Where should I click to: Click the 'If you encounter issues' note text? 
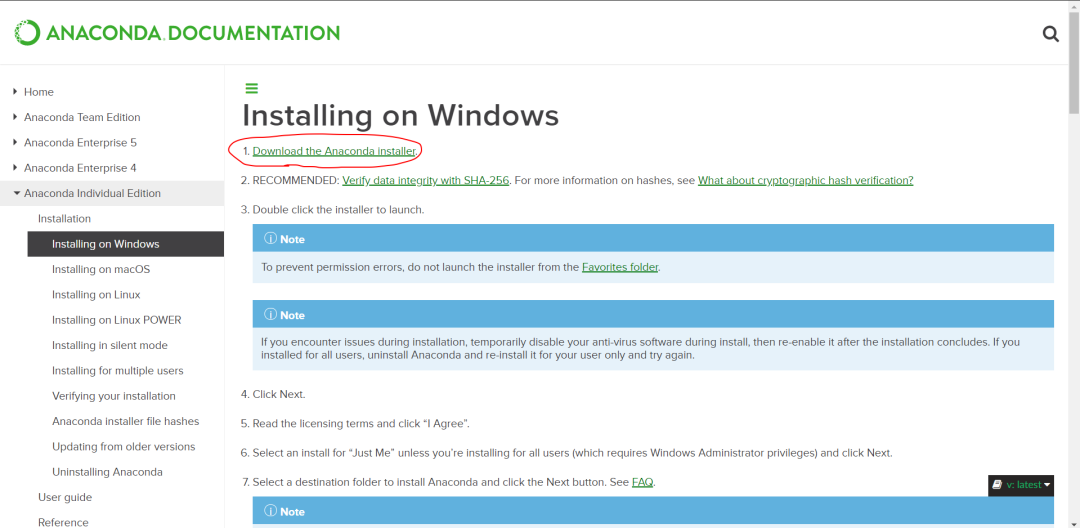pyautogui.click(x=641, y=348)
